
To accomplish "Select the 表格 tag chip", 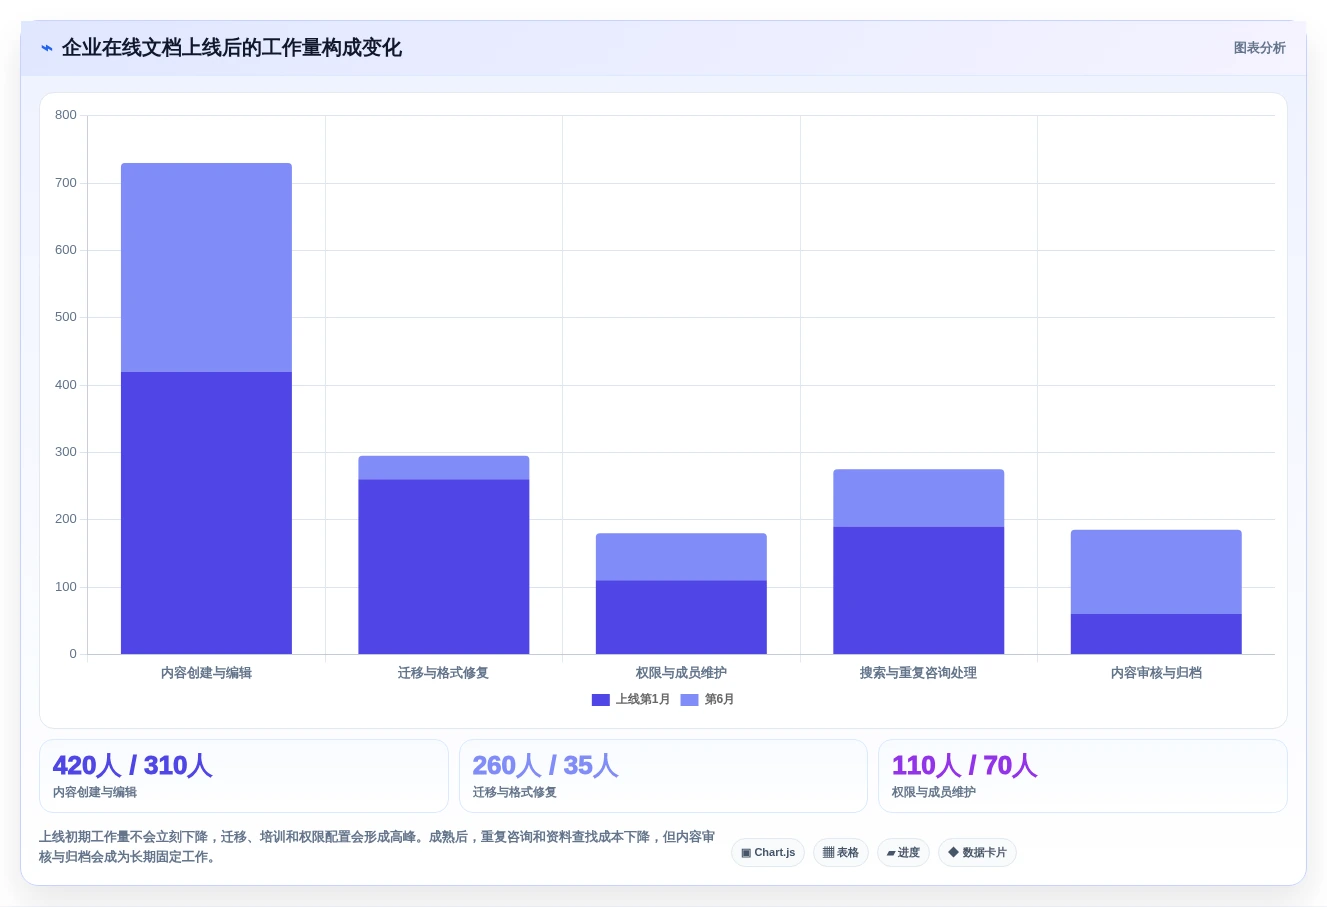I will [841, 853].
